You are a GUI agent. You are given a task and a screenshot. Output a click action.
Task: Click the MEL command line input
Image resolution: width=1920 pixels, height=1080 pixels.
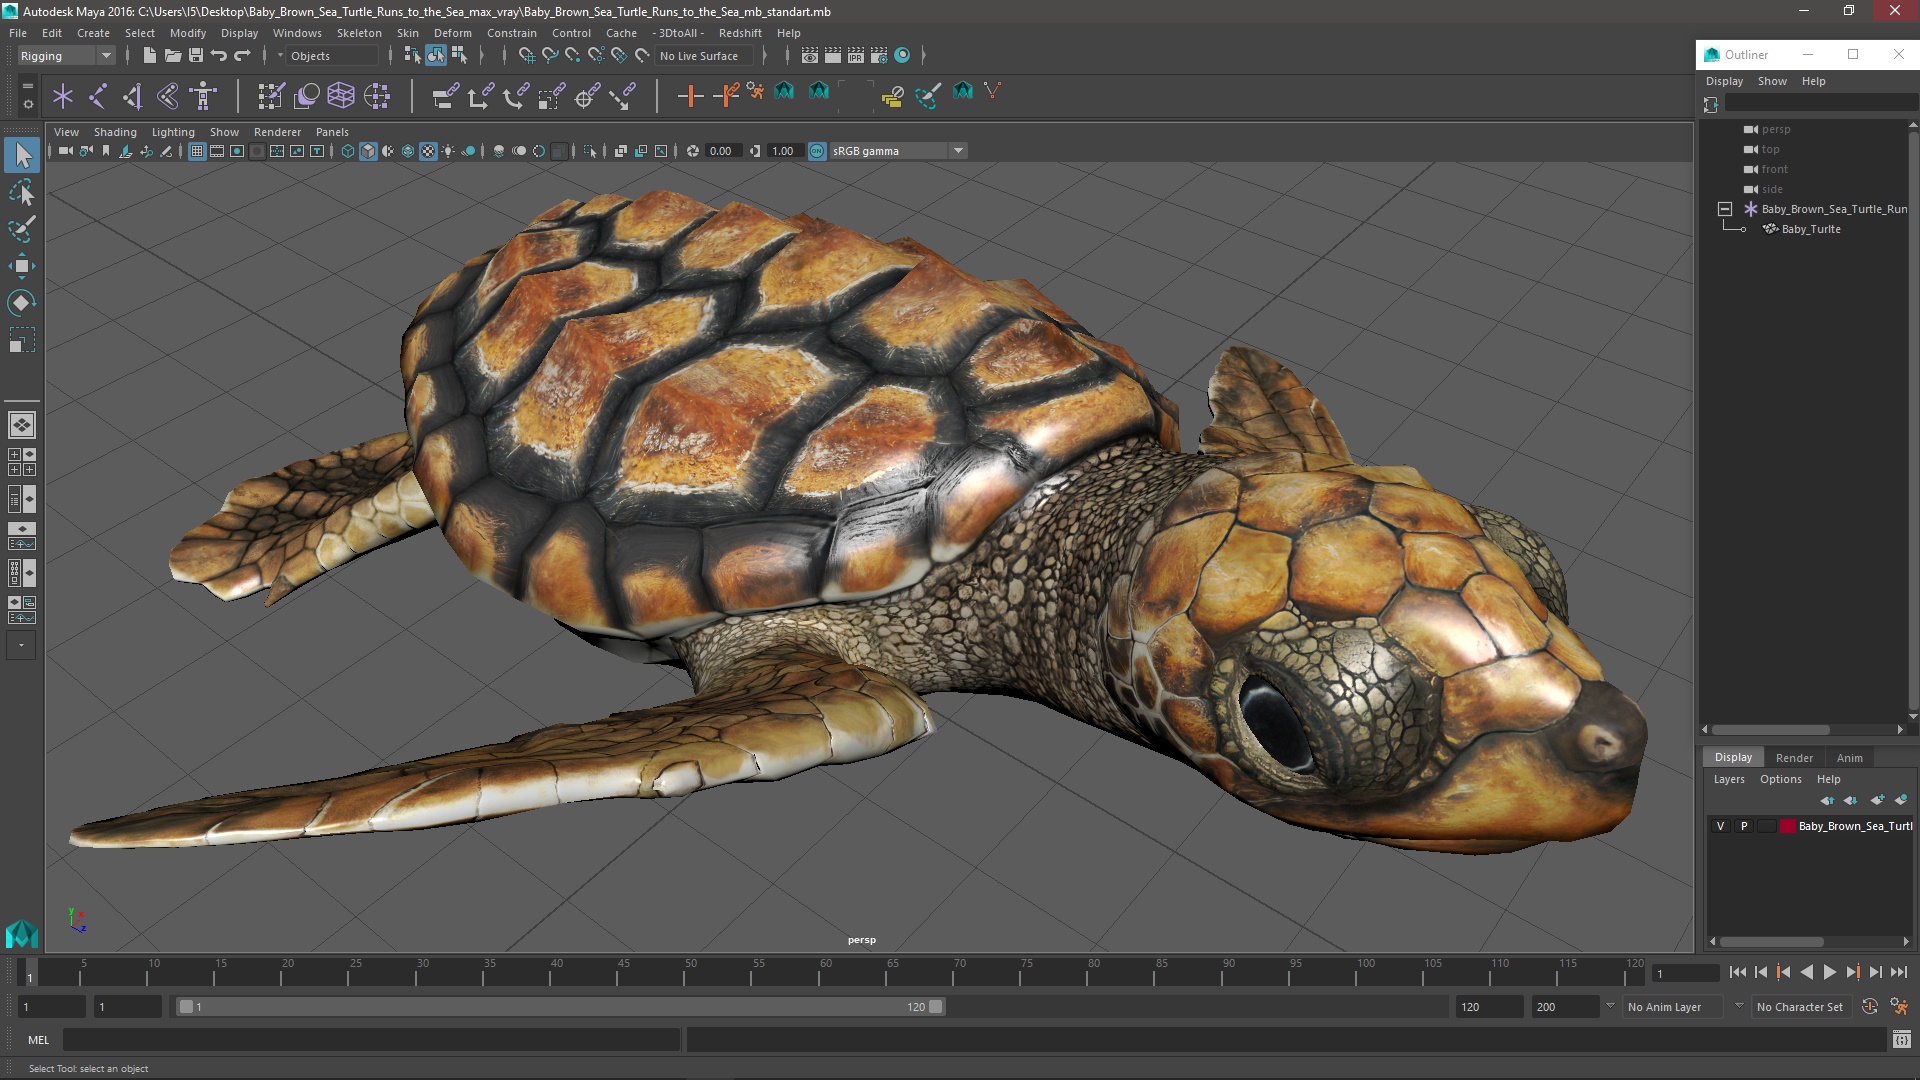tap(371, 1040)
